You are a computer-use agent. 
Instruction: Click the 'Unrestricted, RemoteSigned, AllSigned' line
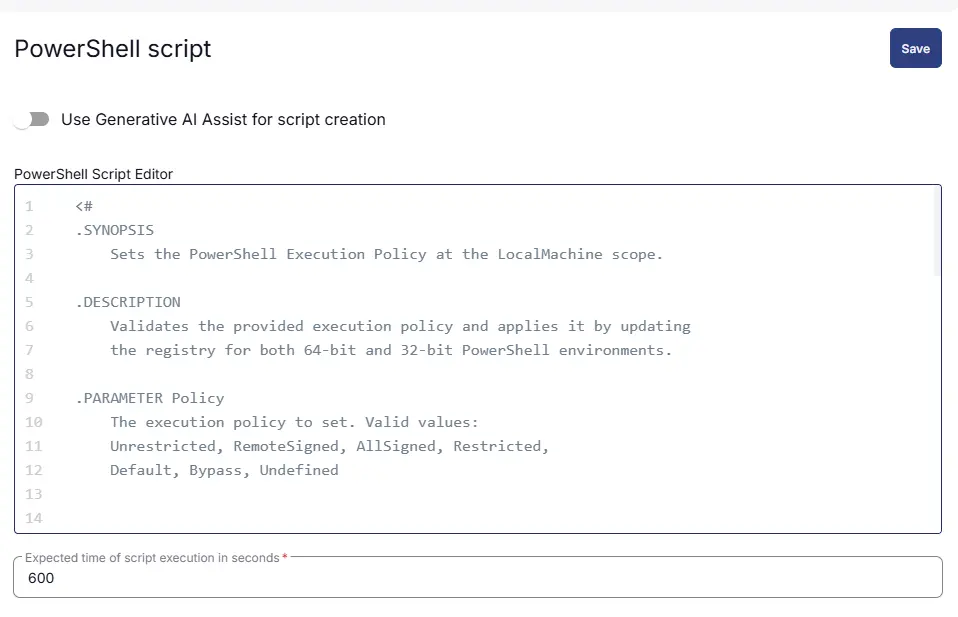click(x=329, y=446)
